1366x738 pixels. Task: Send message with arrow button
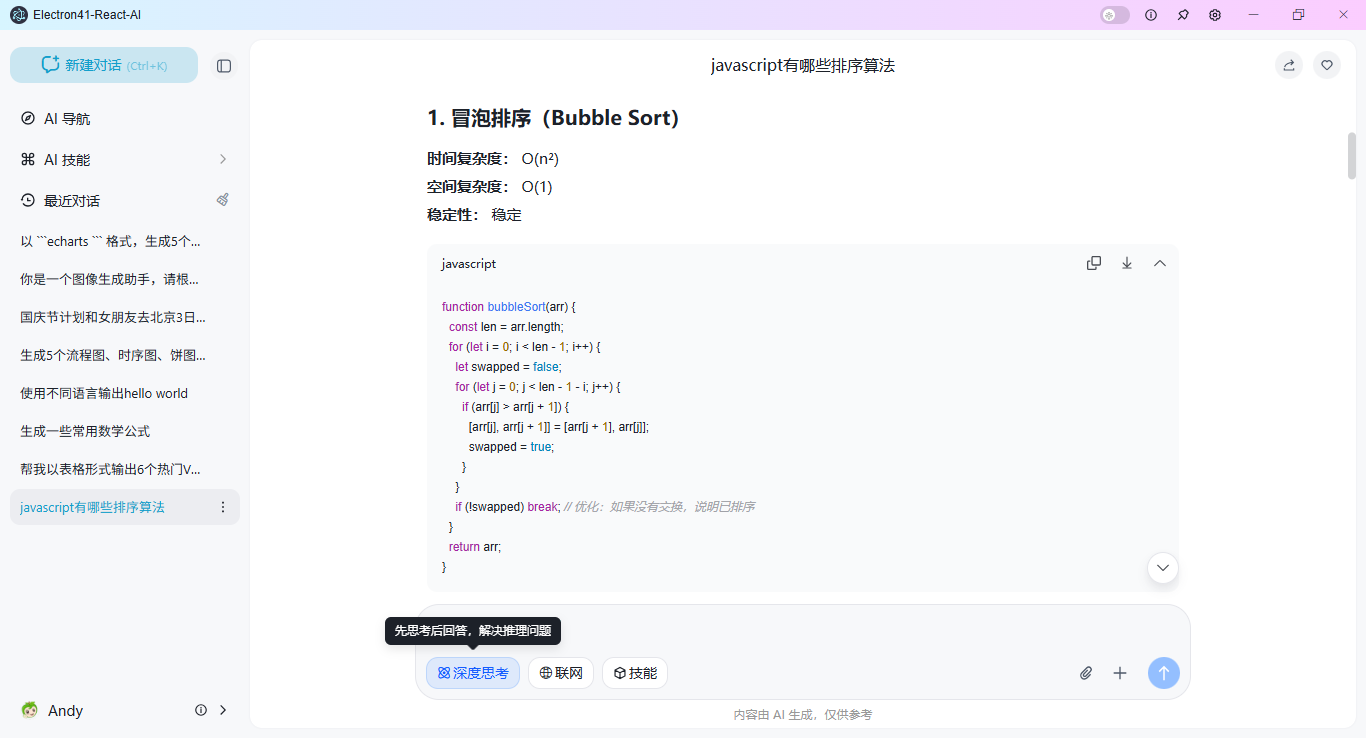(x=1164, y=673)
